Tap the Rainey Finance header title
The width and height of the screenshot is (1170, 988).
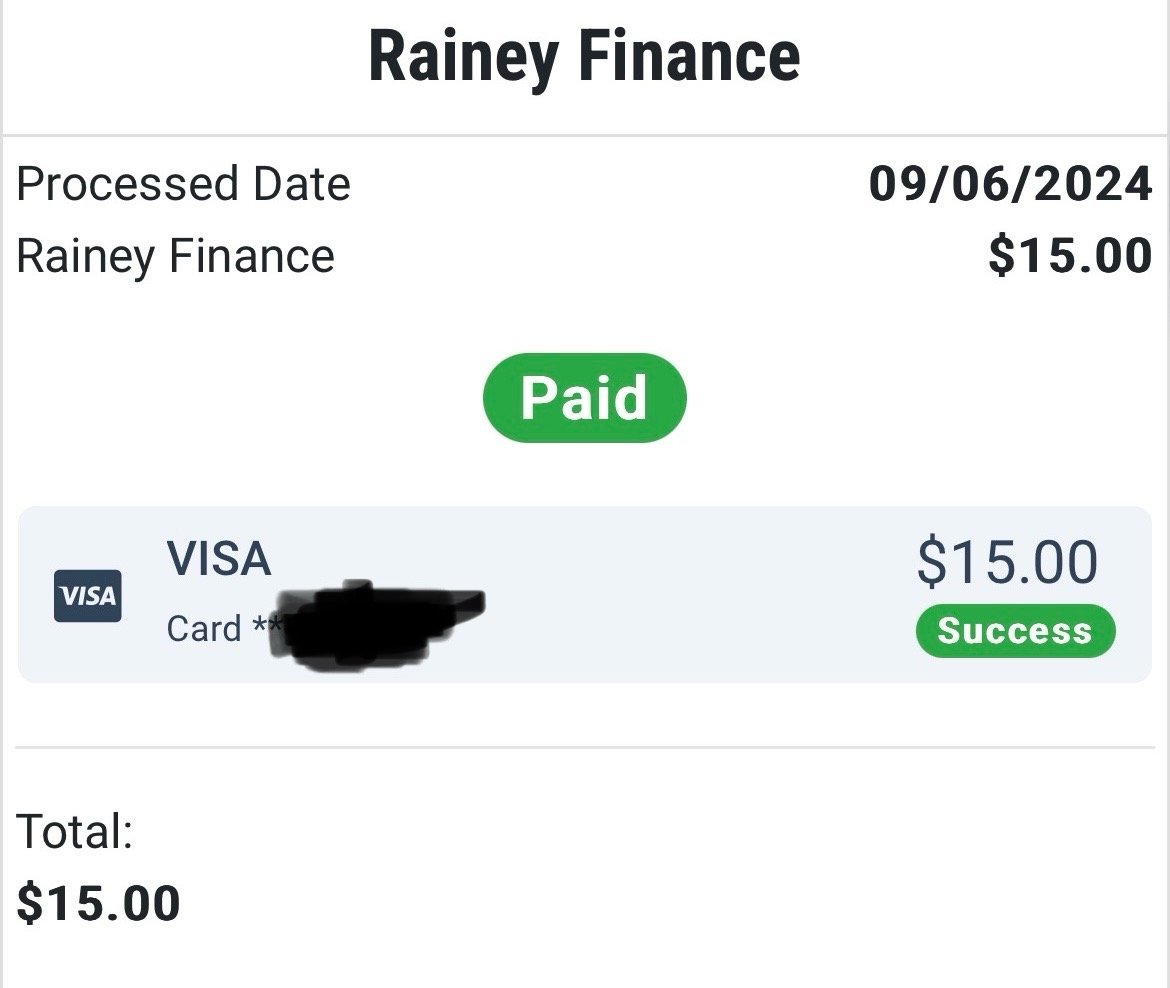(584, 57)
